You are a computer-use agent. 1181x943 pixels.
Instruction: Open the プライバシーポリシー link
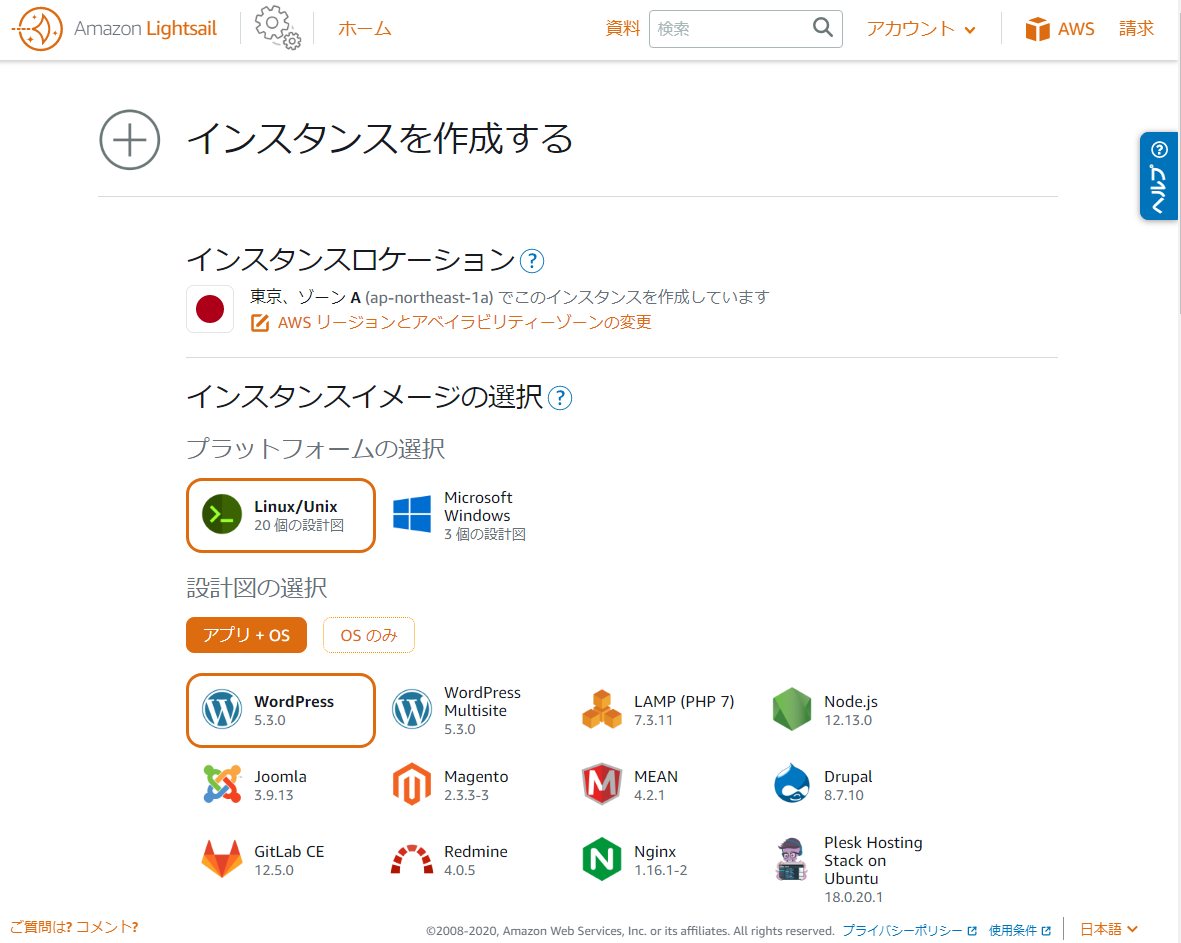coord(910,931)
